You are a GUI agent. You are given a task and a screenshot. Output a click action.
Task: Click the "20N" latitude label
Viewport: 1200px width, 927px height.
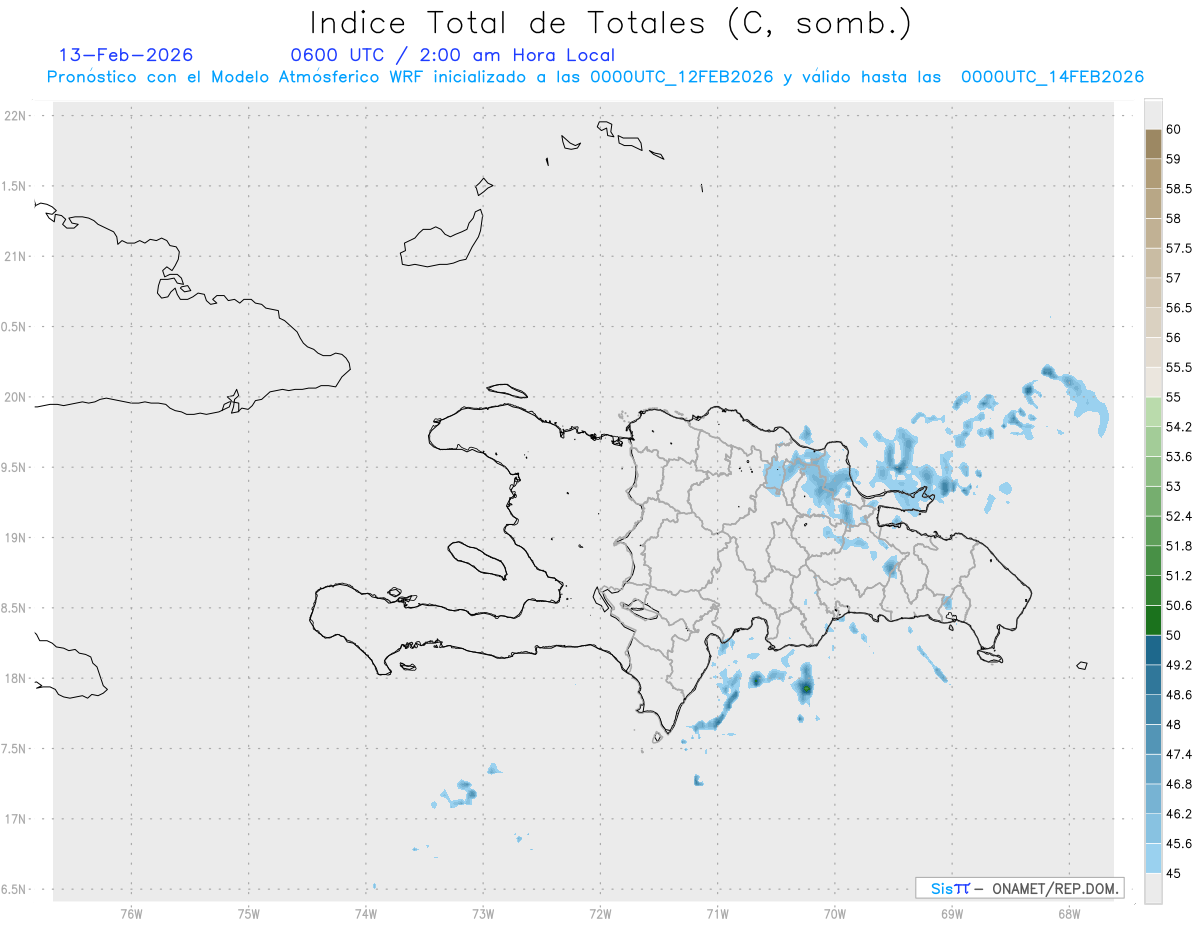16,397
